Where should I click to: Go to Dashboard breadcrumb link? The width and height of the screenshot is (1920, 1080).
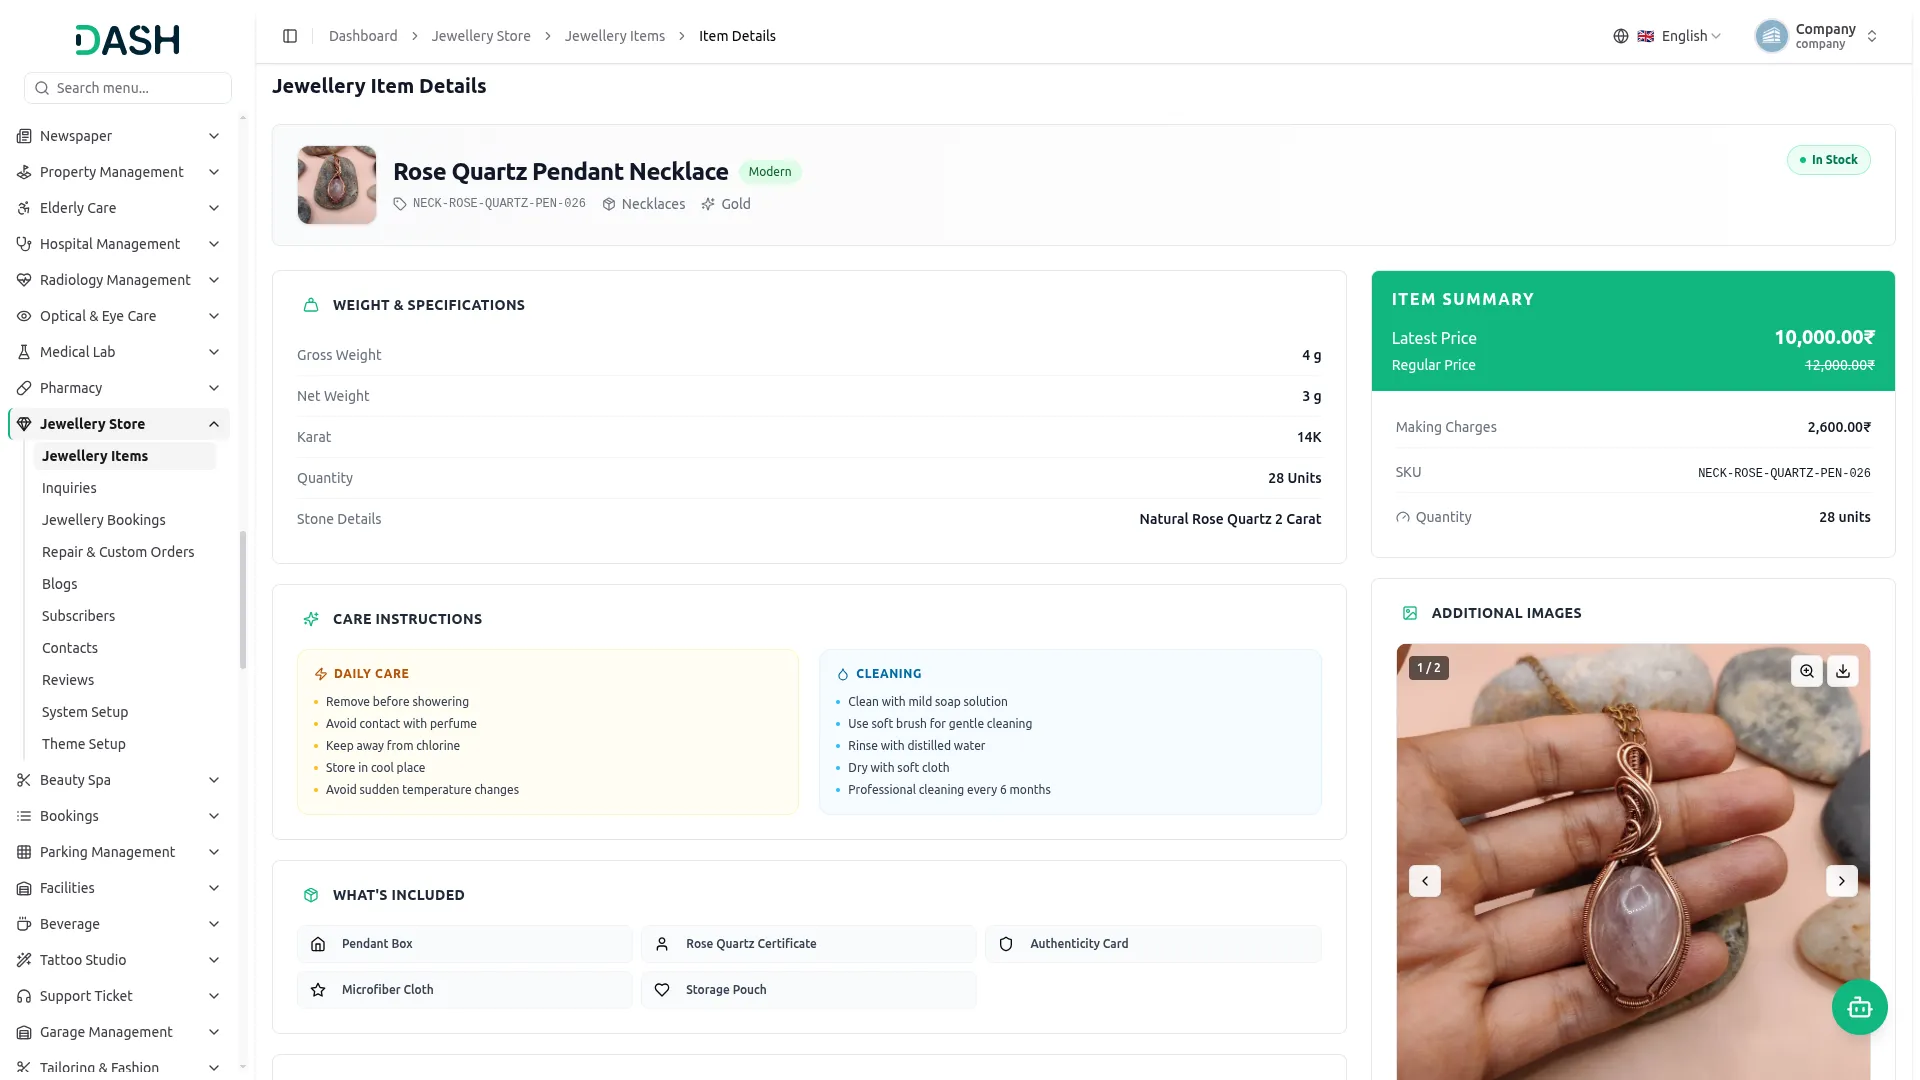pos(363,36)
